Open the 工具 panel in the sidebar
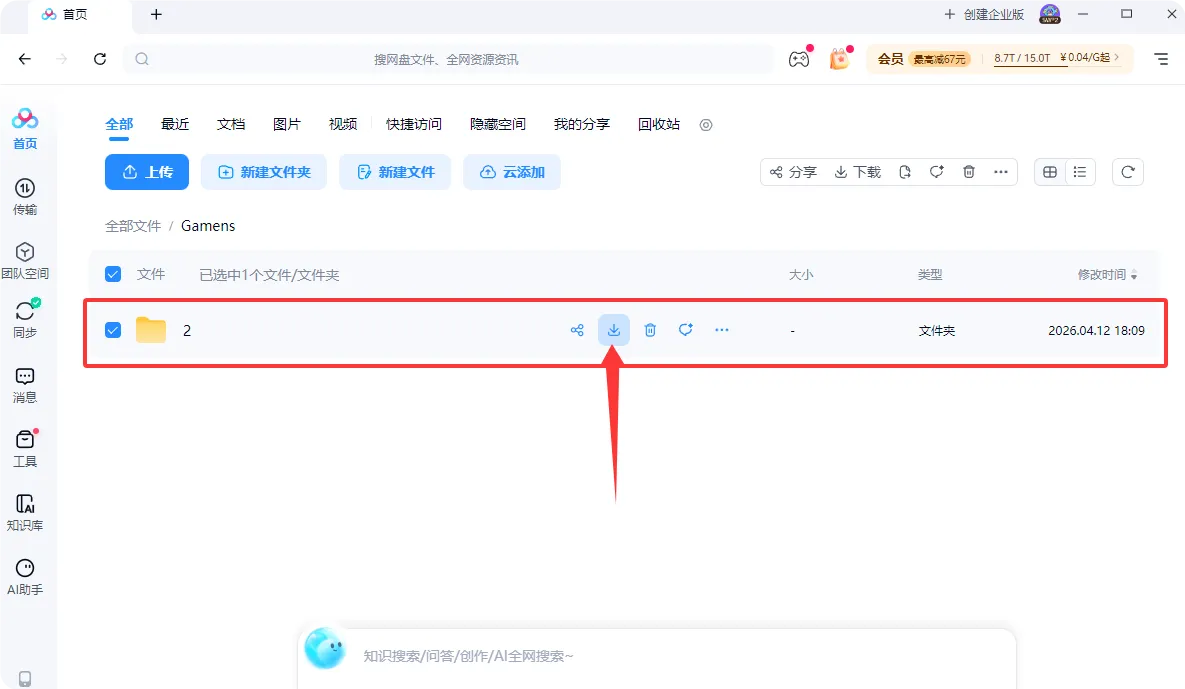This screenshot has height=689, width=1185. point(26,447)
